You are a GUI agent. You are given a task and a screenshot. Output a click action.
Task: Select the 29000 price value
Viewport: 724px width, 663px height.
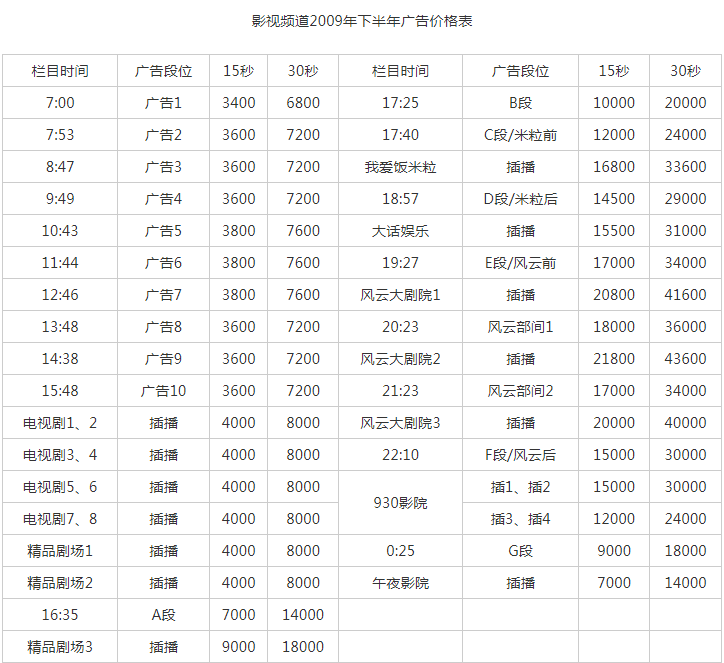pyautogui.click(x=685, y=199)
